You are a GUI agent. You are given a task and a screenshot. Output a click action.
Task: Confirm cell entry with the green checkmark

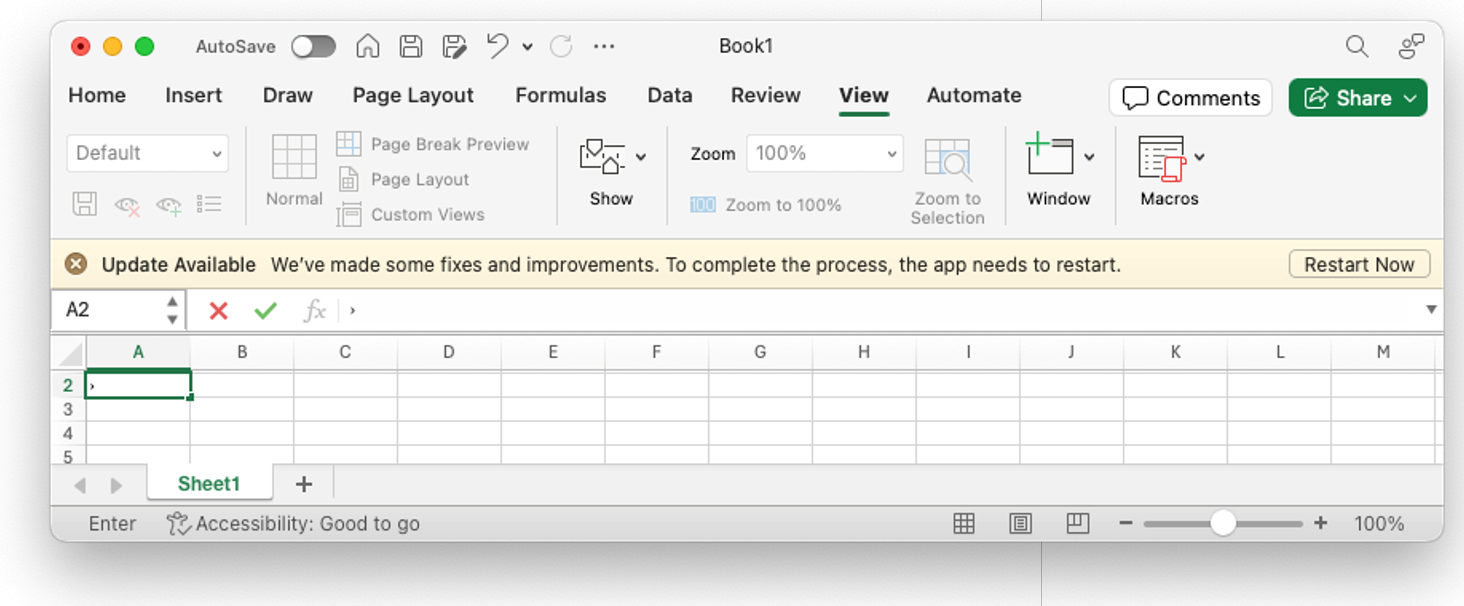point(265,310)
